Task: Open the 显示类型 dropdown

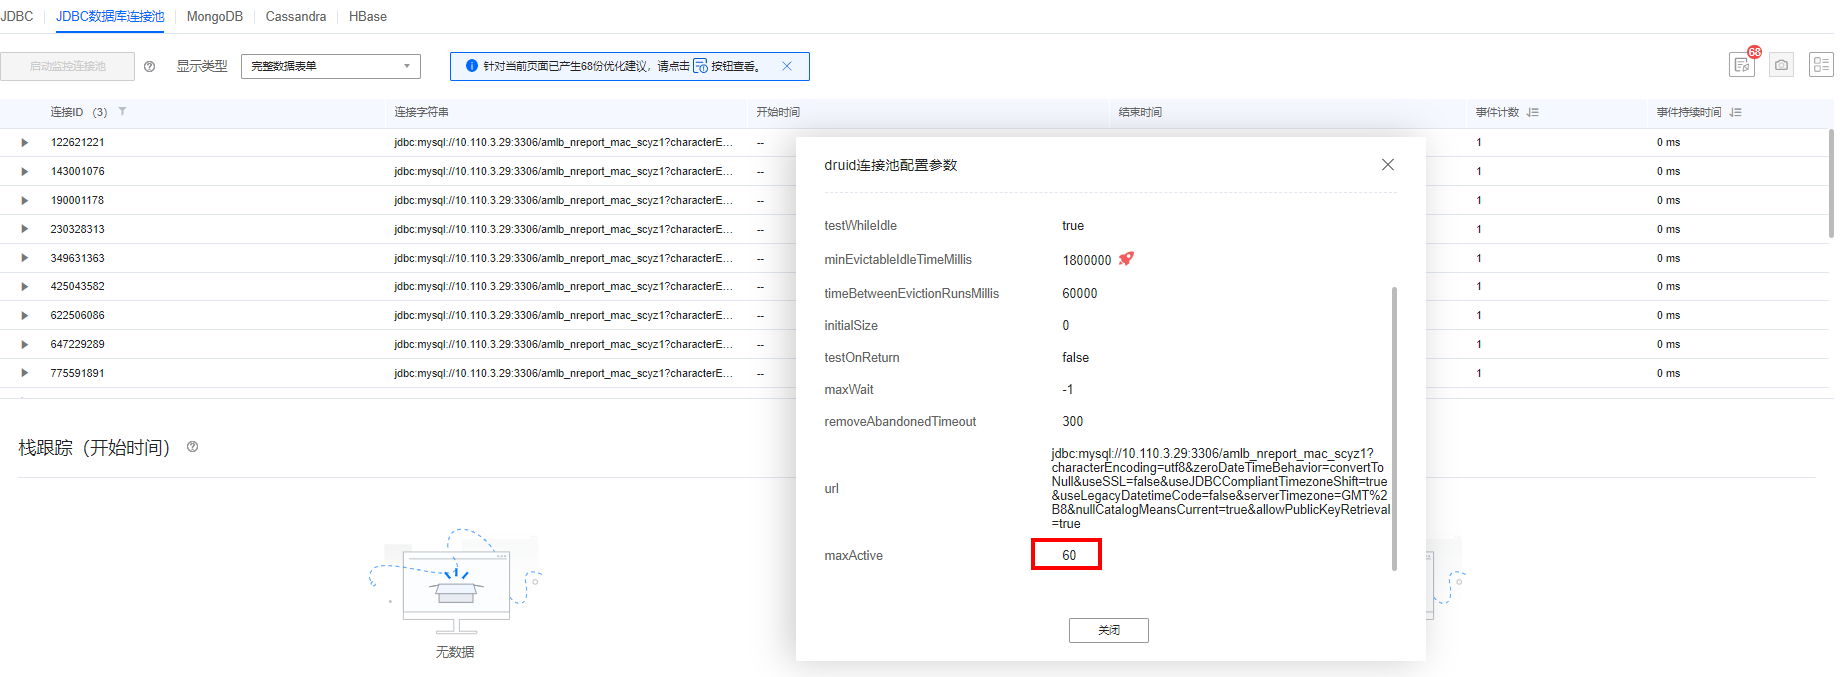Action: click(330, 66)
